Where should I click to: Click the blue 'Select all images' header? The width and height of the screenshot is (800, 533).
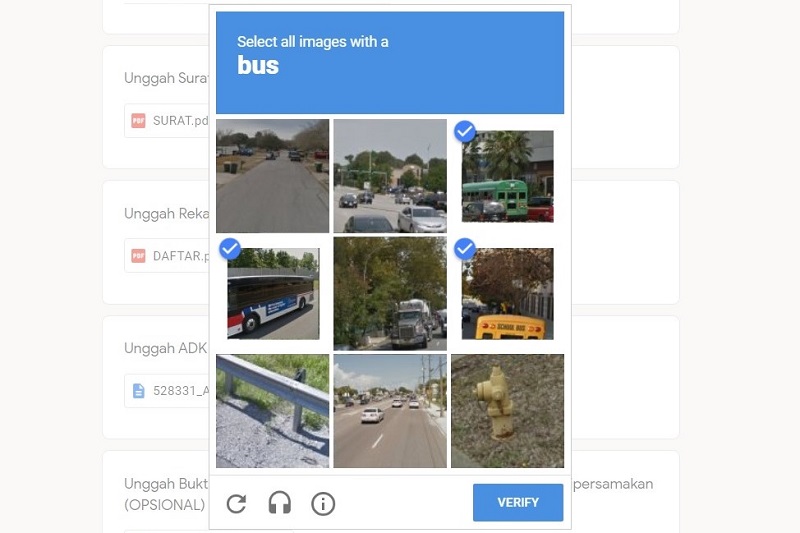coord(390,63)
